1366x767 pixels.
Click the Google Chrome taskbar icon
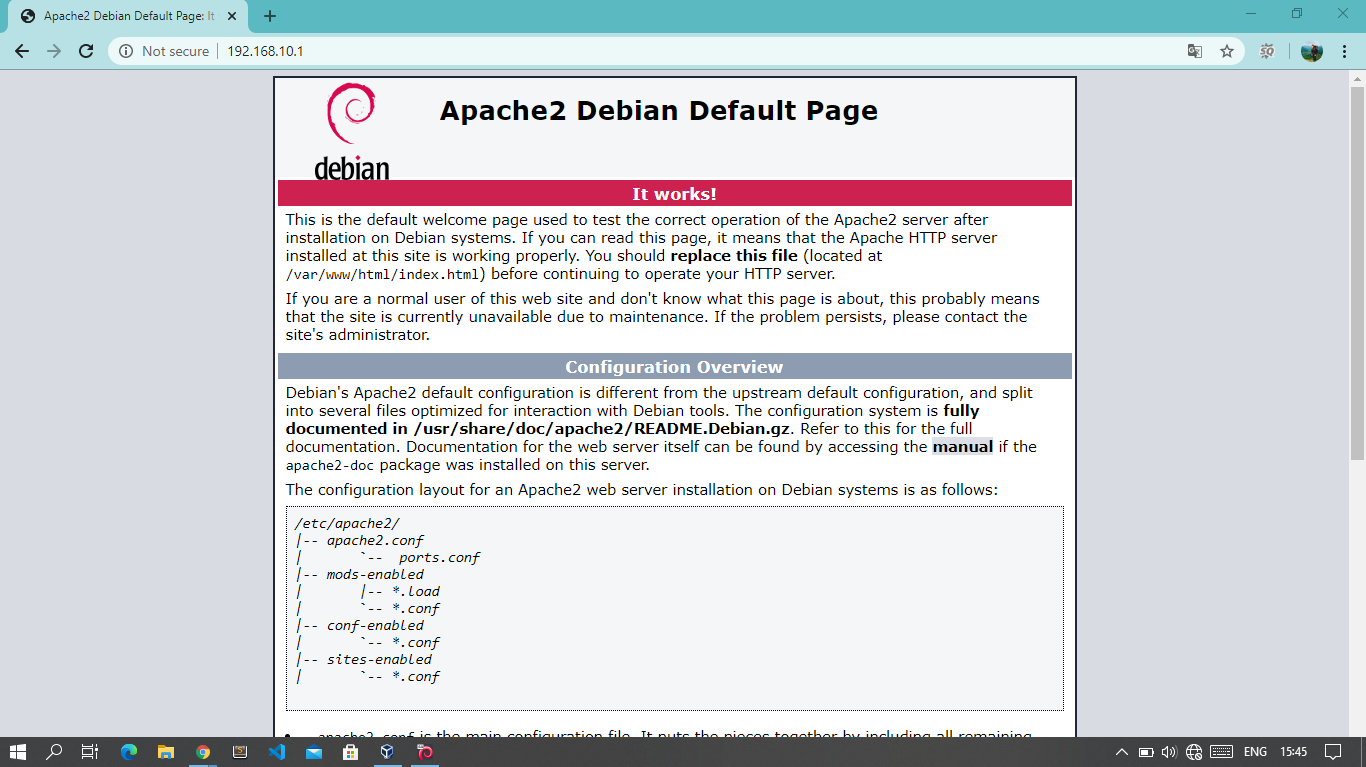[203, 751]
